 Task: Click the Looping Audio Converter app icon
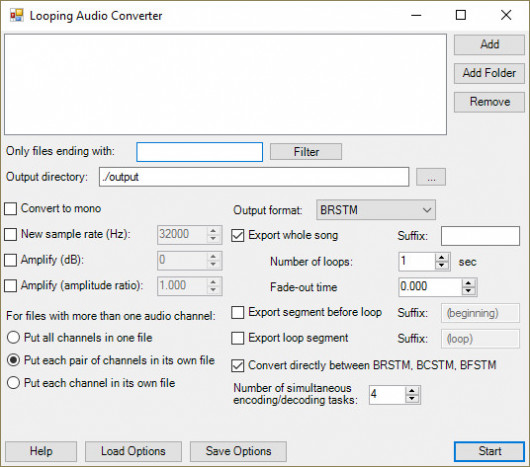coord(16,15)
